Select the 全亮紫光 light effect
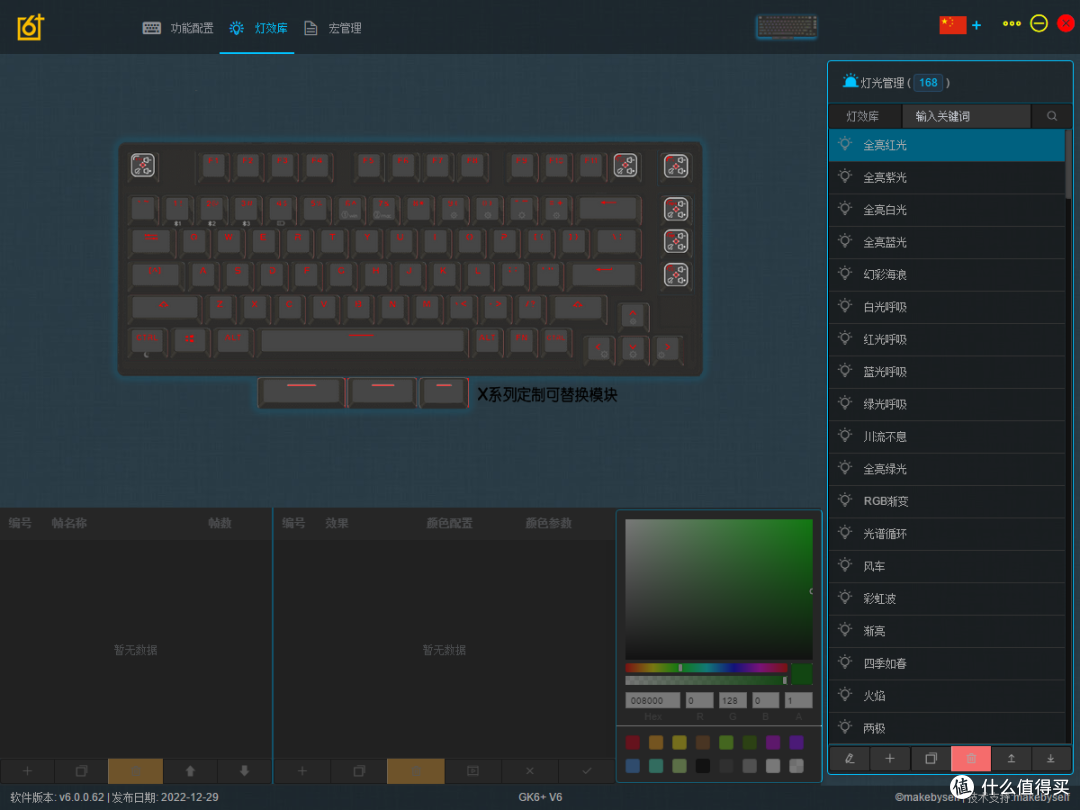The image size is (1080, 810). (x=946, y=178)
